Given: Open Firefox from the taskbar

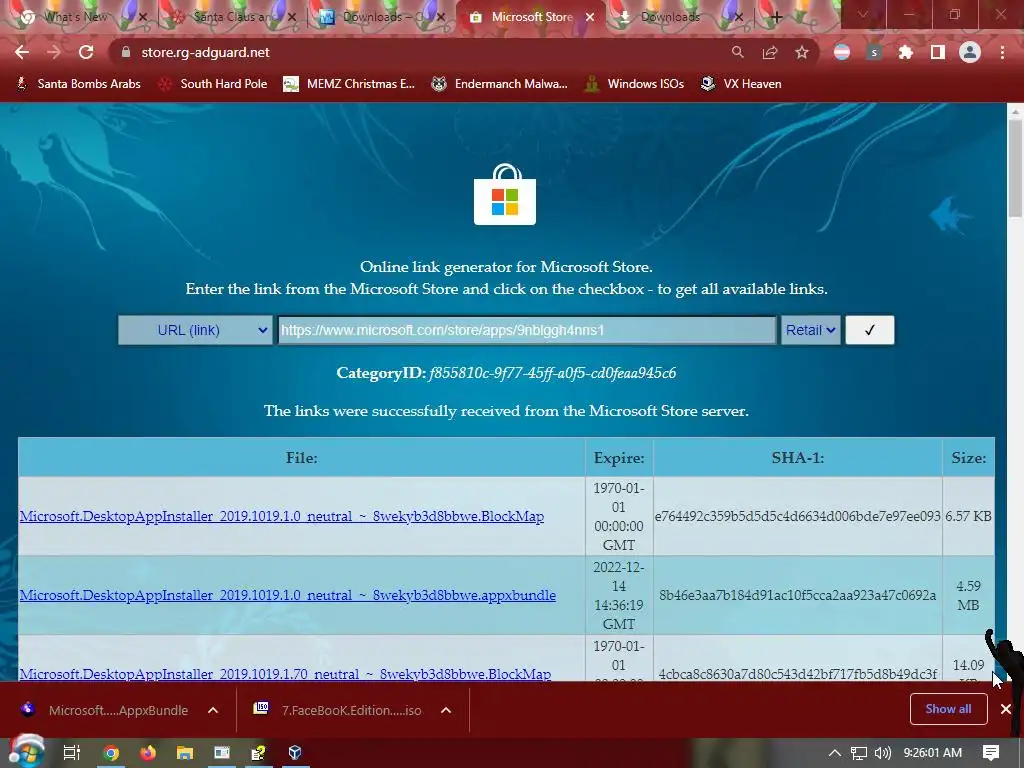Looking at the screenshot, I should [148, 753].
